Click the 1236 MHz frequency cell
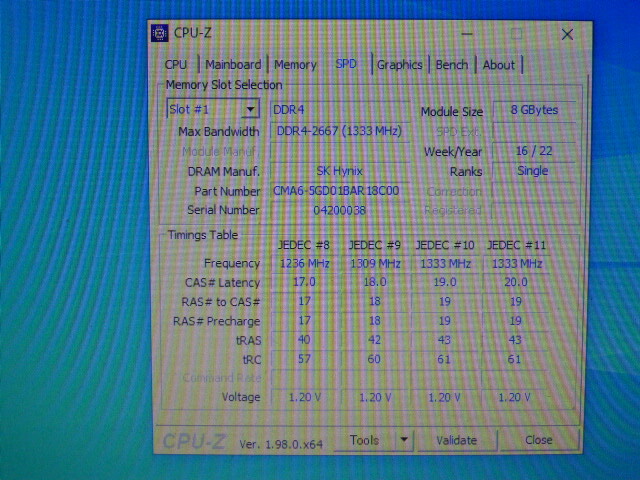The image size is (640, 480). 304,263
